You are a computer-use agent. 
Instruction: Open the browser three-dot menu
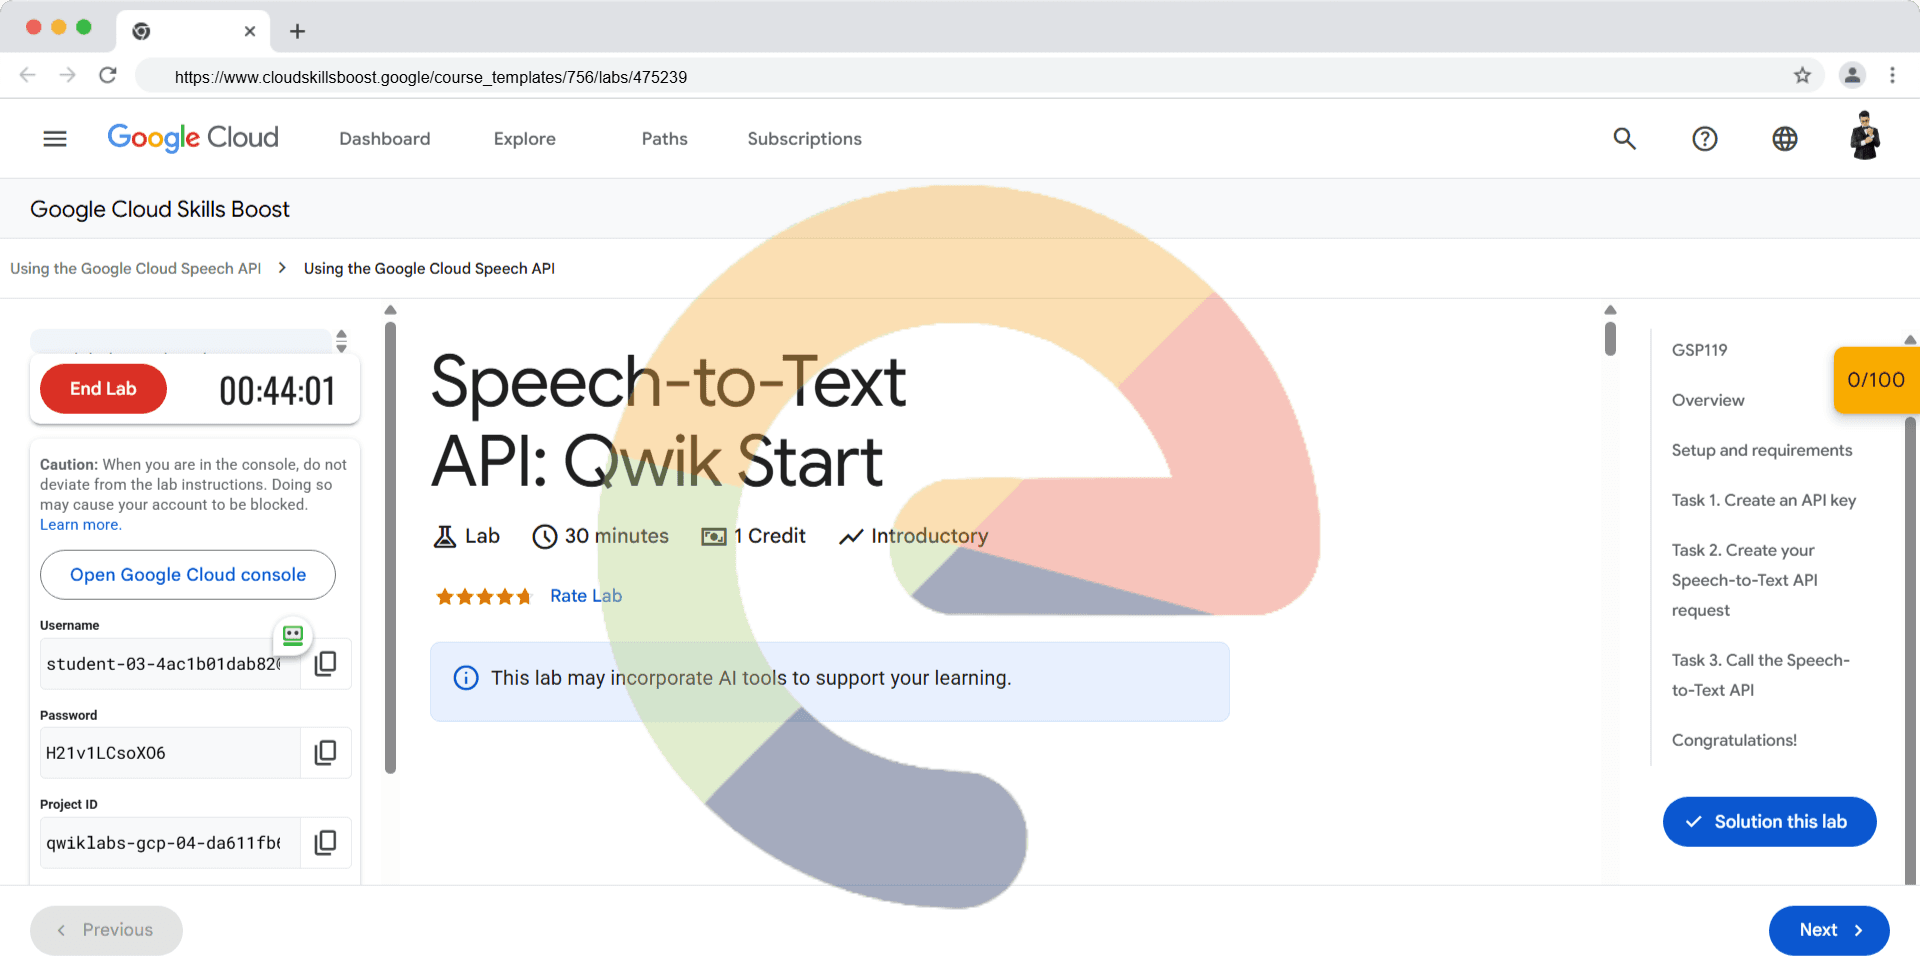pos(1892,75)
